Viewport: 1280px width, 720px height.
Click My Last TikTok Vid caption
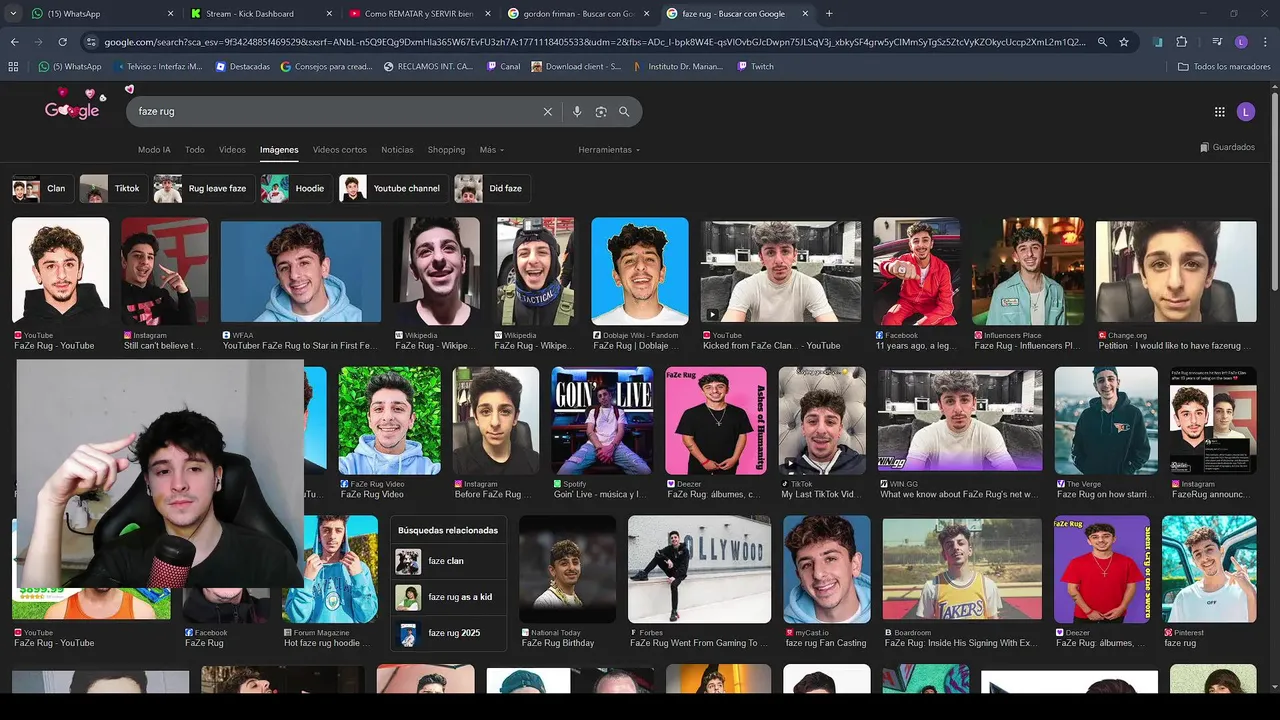click(x=823, y=494)
